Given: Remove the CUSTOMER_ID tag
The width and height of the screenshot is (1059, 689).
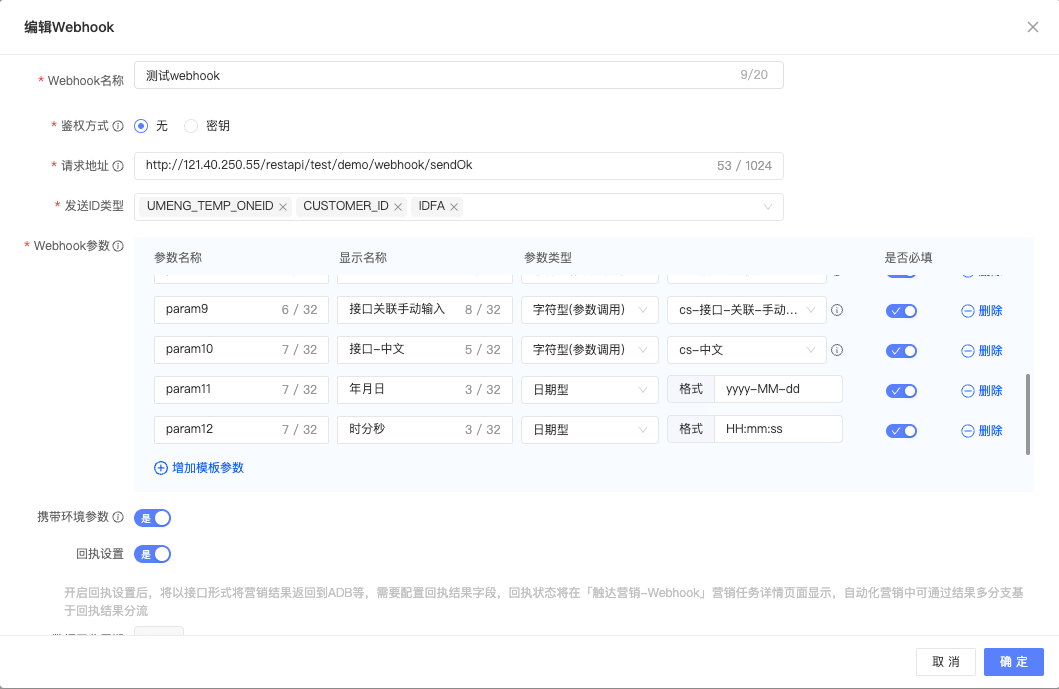Looking at the screenshot, I should [x=398, y=207].
